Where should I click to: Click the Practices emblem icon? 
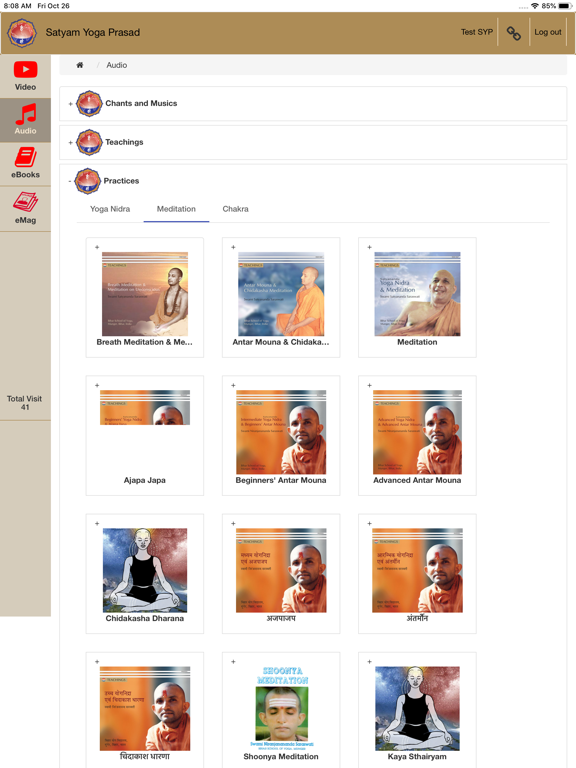tap(88, 181)
